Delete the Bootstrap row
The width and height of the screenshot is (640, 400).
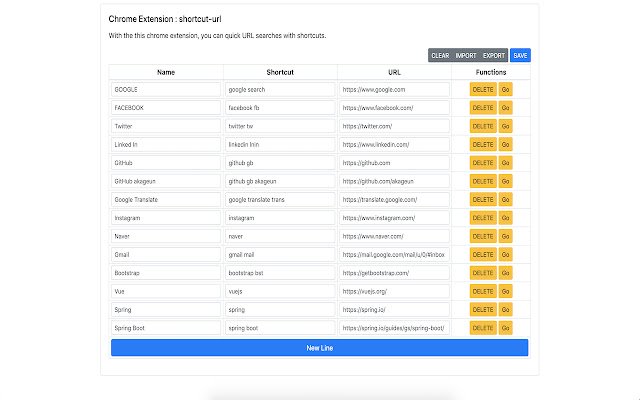[483, 273]
